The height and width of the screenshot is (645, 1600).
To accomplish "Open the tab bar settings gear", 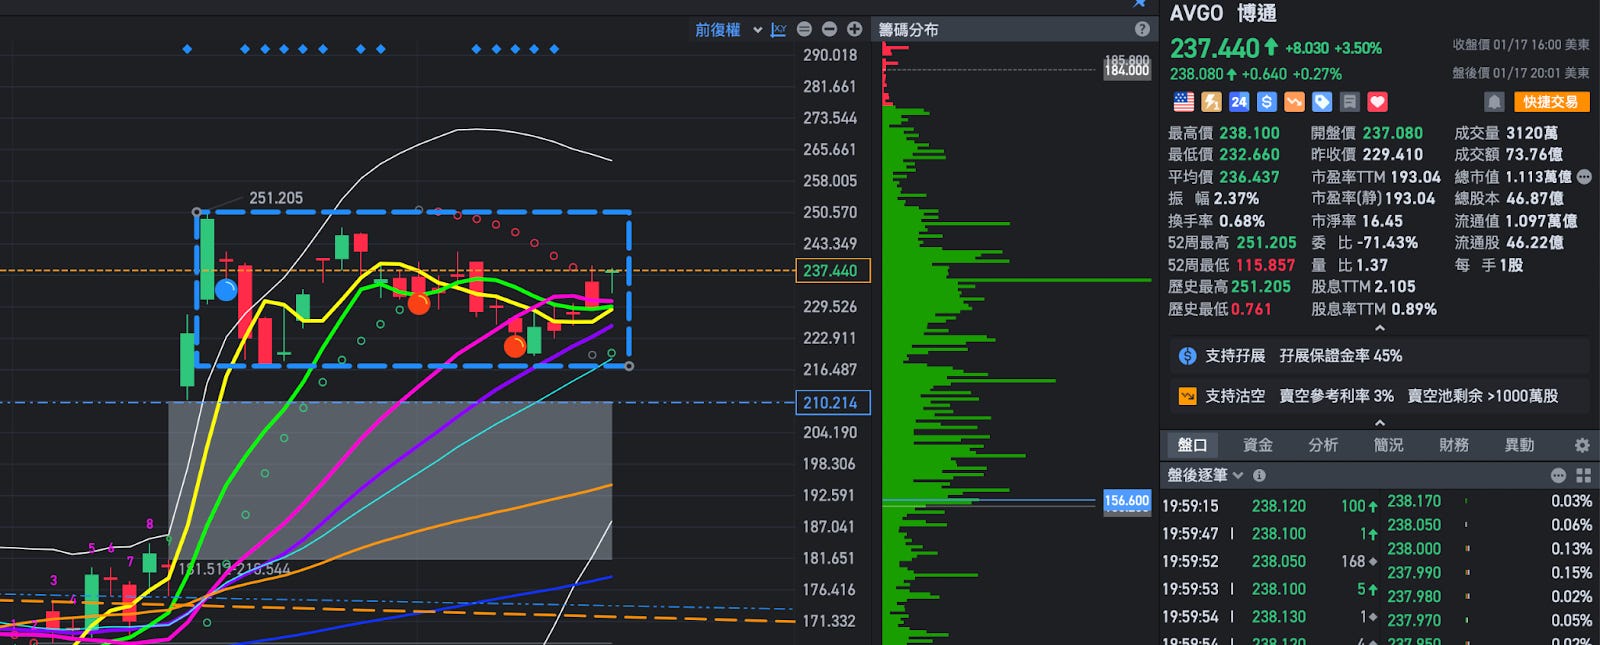I will point(1582,445).
